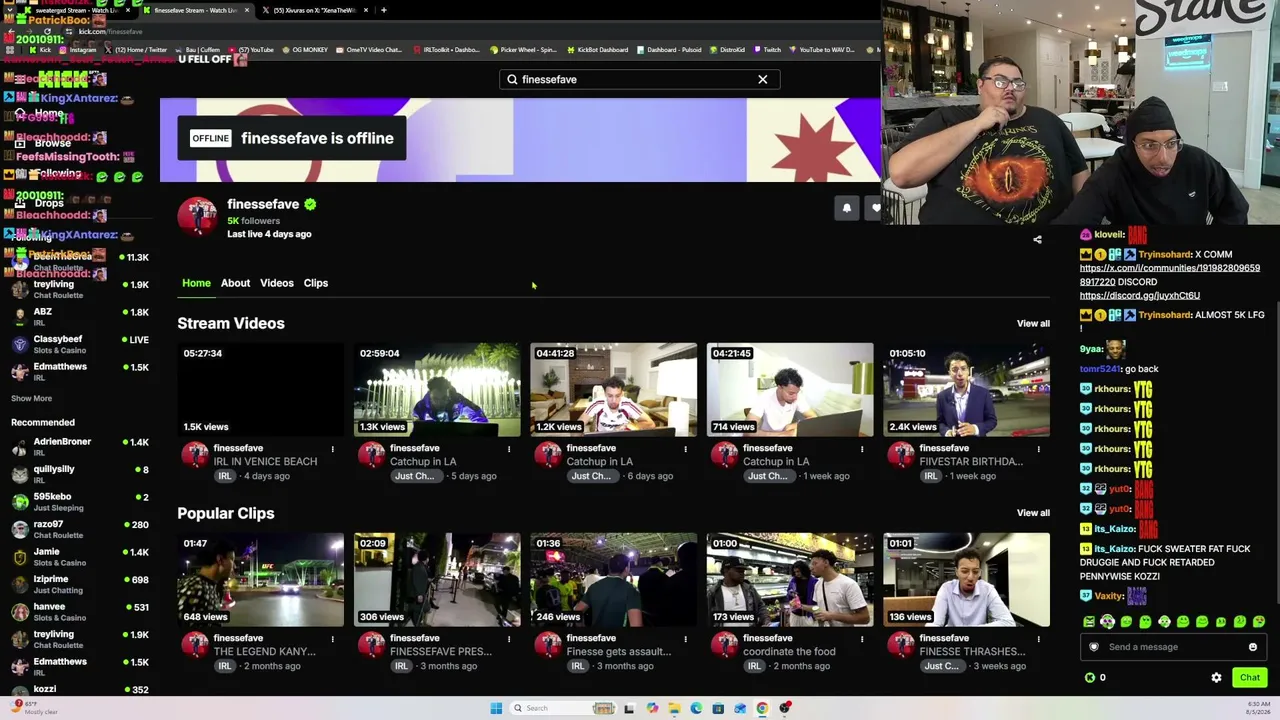Open Iziprime's Just Chatting stream
This screenshot has width=1280, height=720.
(80, 584)
